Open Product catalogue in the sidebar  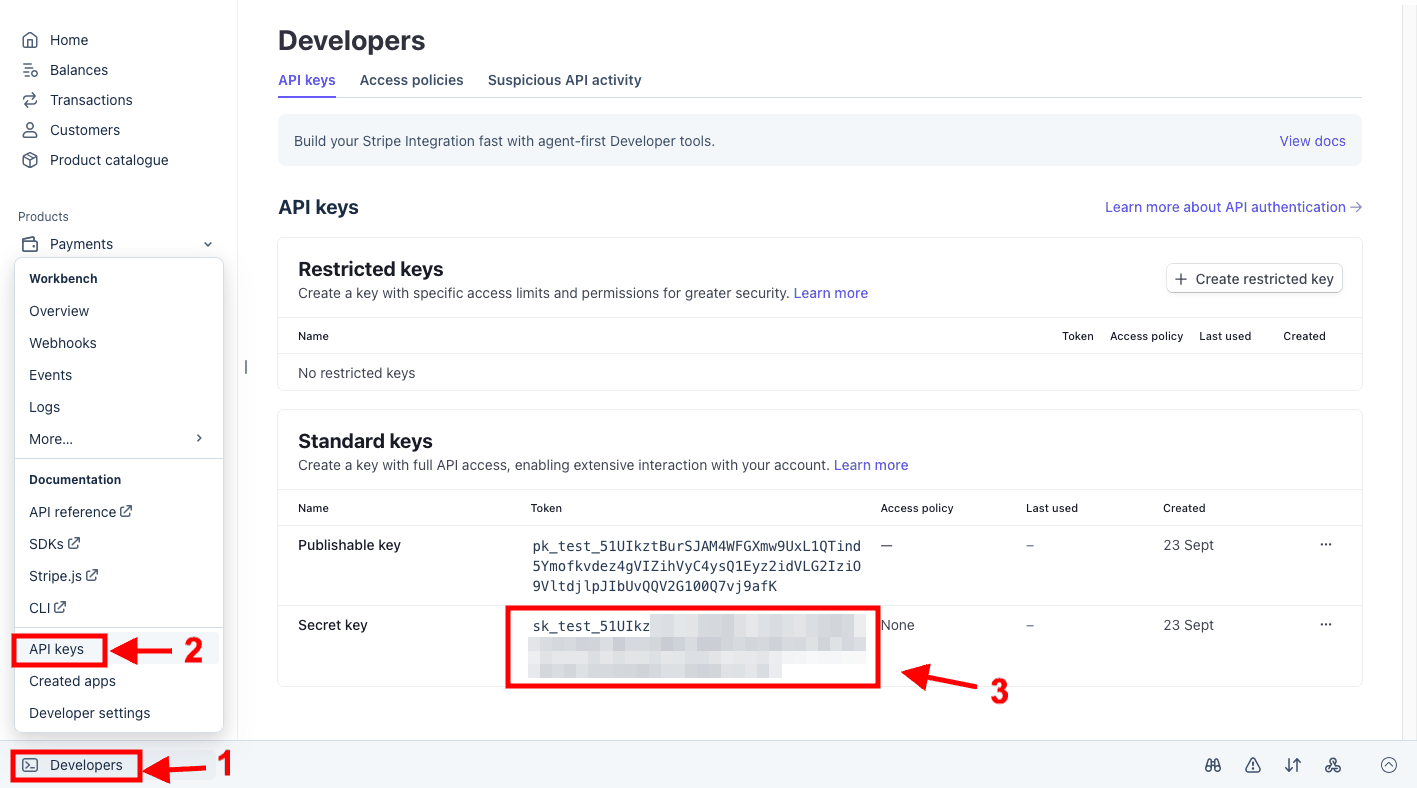(x=108, y=160)
